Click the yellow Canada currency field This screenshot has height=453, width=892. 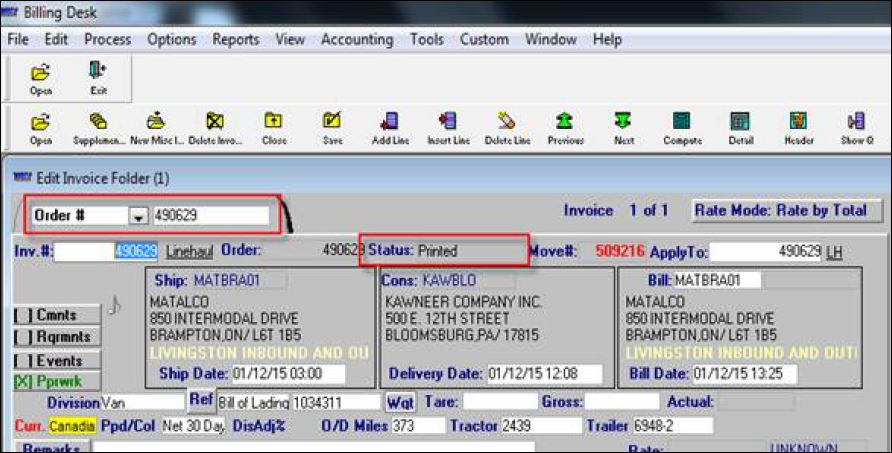point(72,426)
